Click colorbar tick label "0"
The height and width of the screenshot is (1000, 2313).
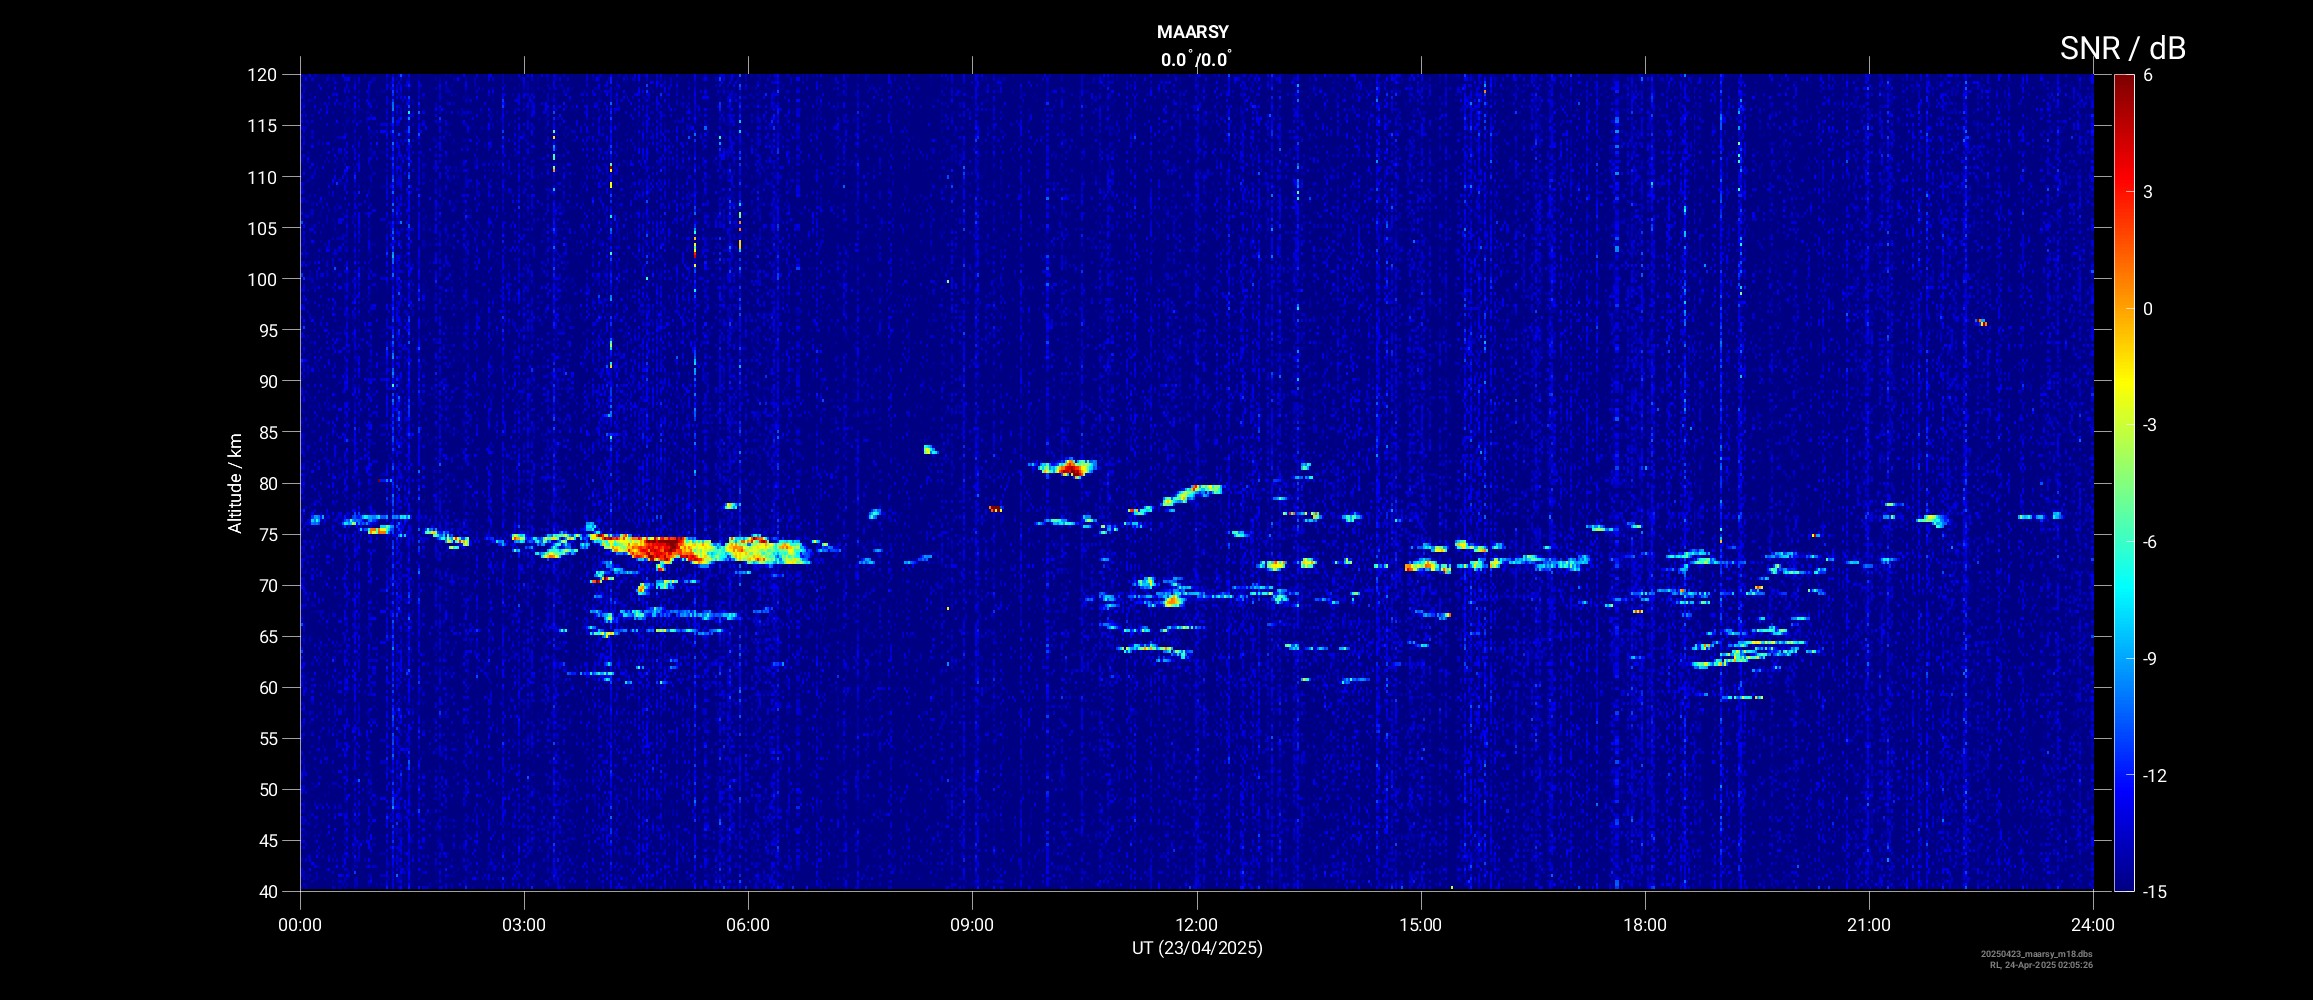(x=2148, y=309)
